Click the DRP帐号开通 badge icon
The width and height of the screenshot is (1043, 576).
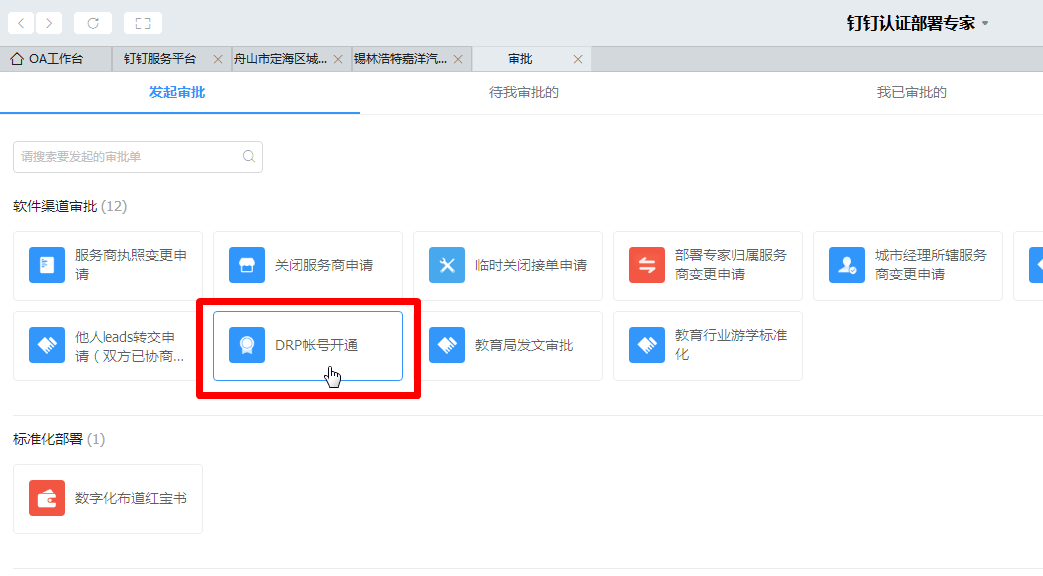[x=247, y=345]
